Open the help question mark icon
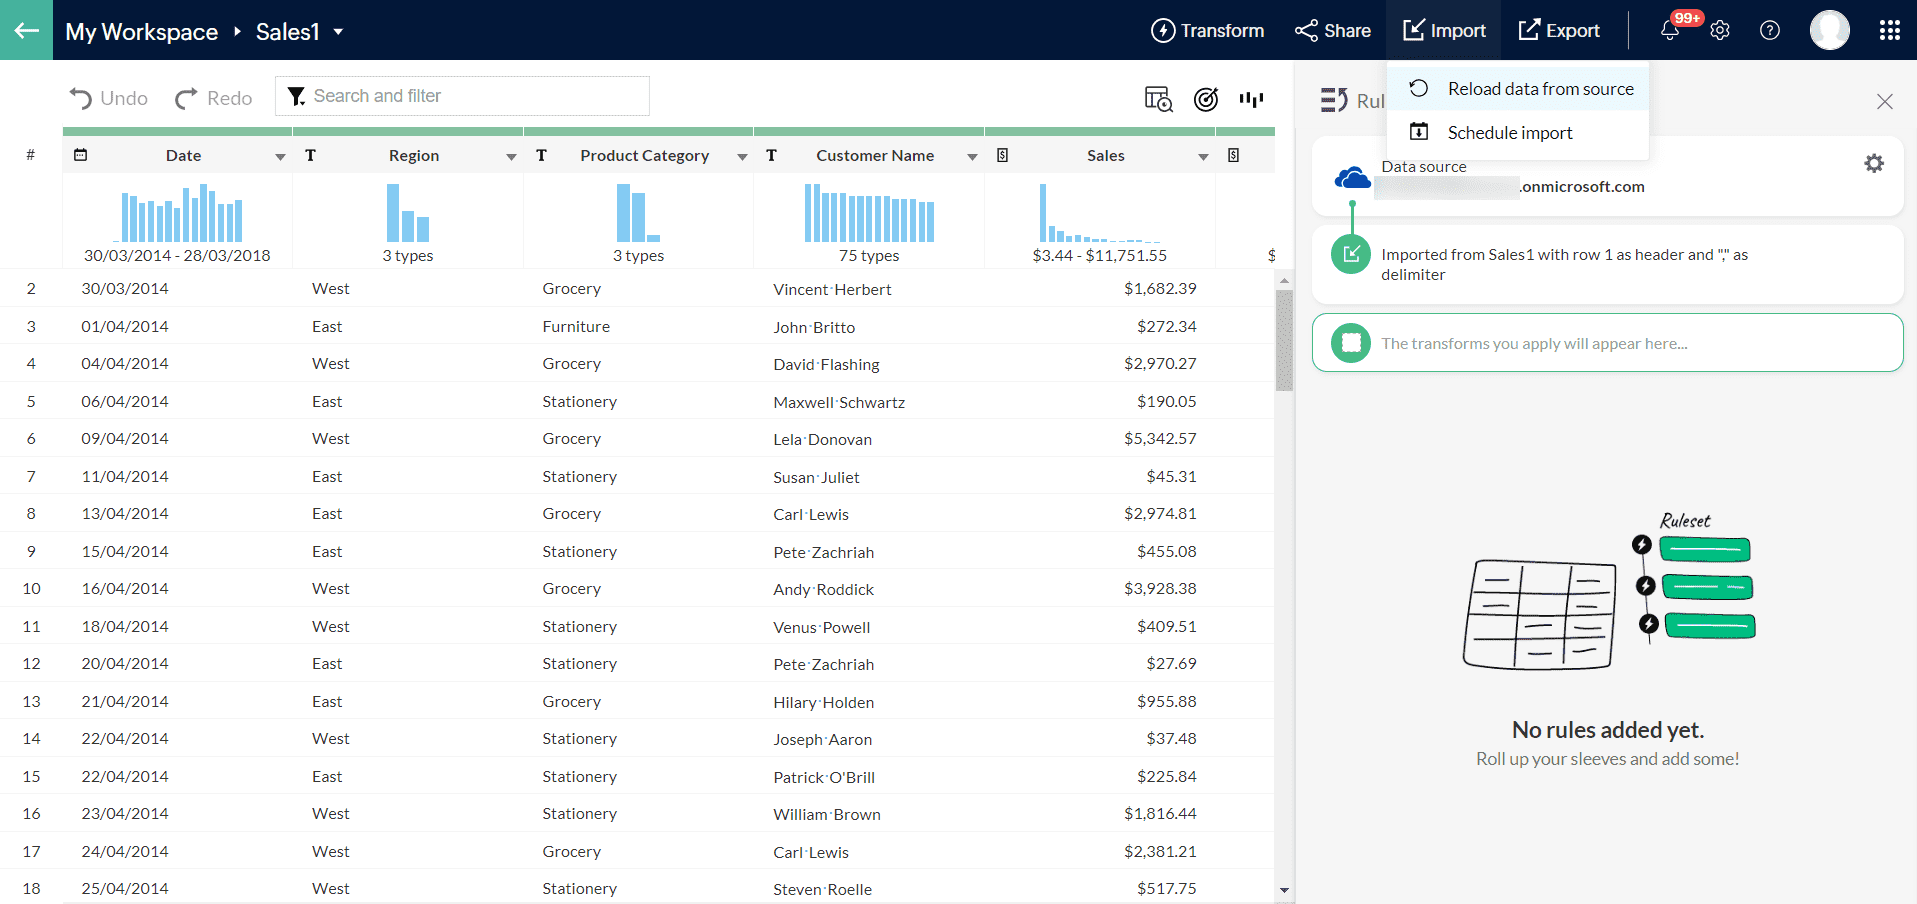This screenshot has height=904, width=1917. tap(1770, 31)
